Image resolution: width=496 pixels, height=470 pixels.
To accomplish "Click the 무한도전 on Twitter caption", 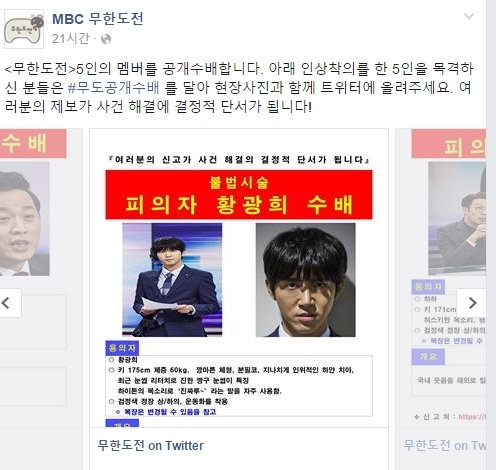I will point(150,446).
